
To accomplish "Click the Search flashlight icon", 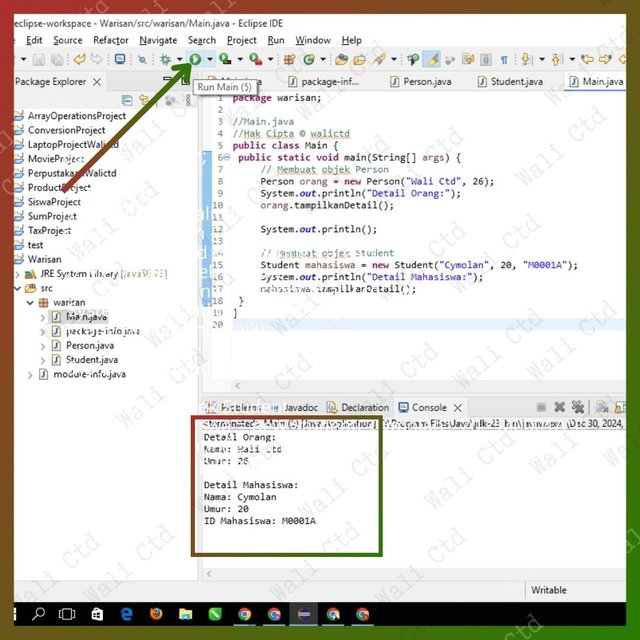I will pyautogui.click(x=379, y=60).
